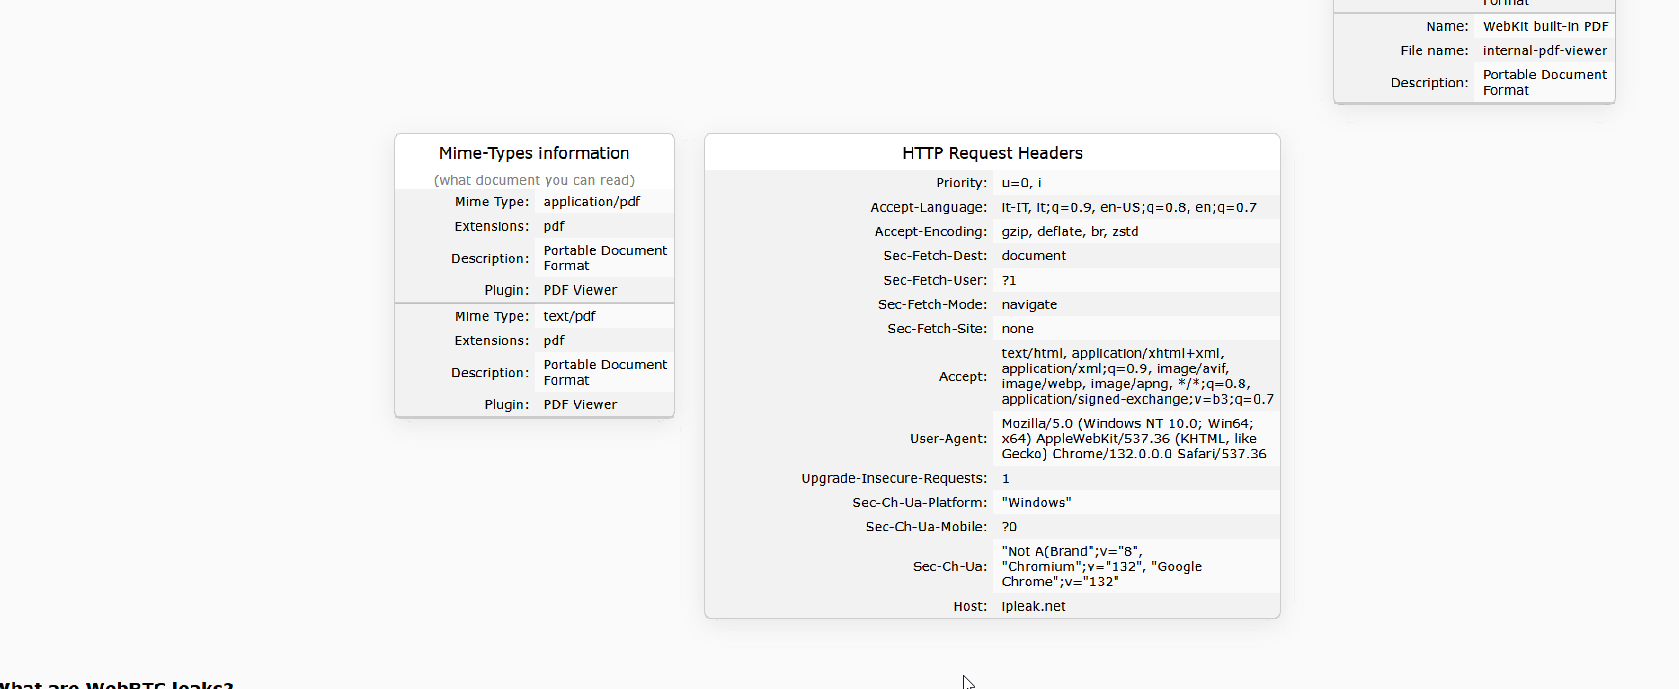Click the Sec-Fetch-Site none value
This screenshot has height=689, width=1679.
[x=1017, y=329]
